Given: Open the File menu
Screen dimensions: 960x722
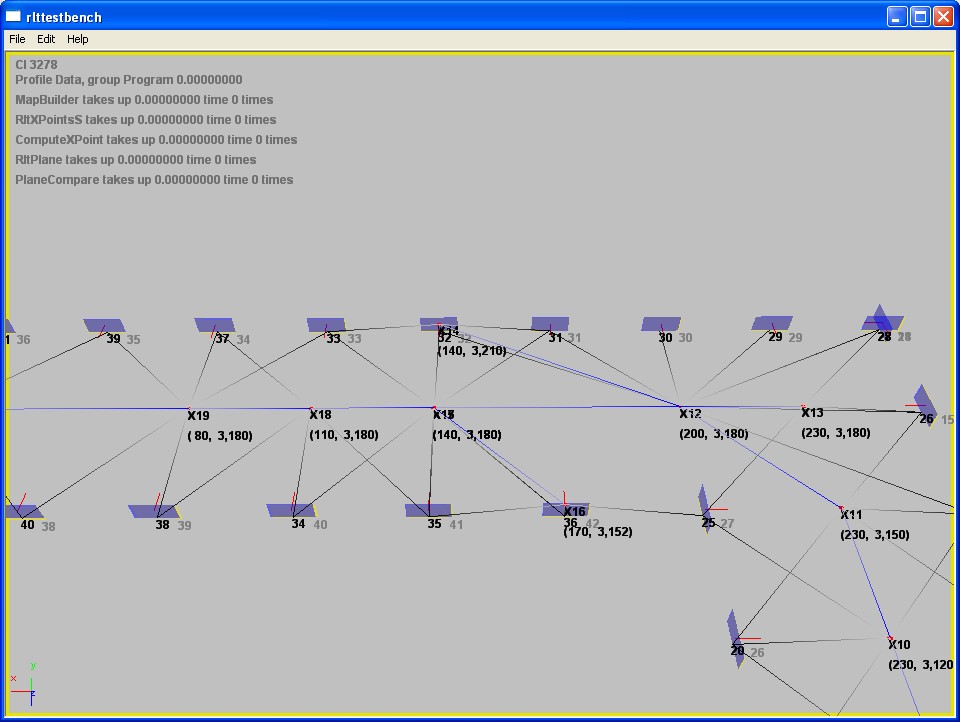Looking at the screenshot, I should coord(17,39).
